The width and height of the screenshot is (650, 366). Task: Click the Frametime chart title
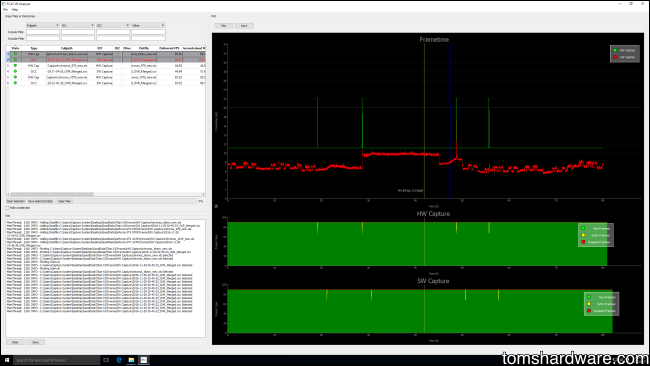[434, 40]
